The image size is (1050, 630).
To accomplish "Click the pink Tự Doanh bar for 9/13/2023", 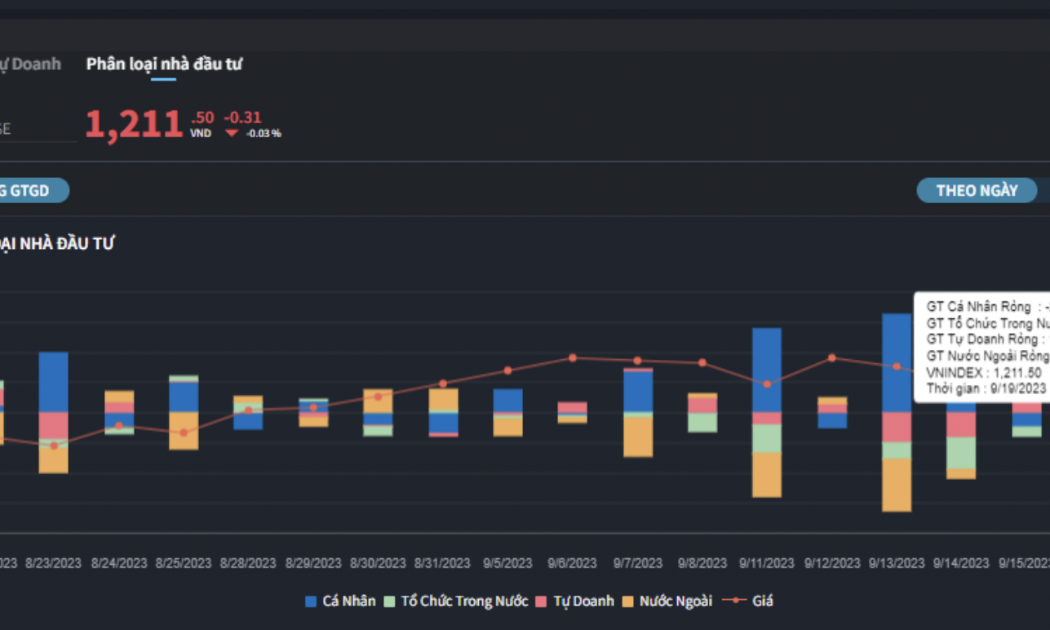I will [x=897, y=427].
